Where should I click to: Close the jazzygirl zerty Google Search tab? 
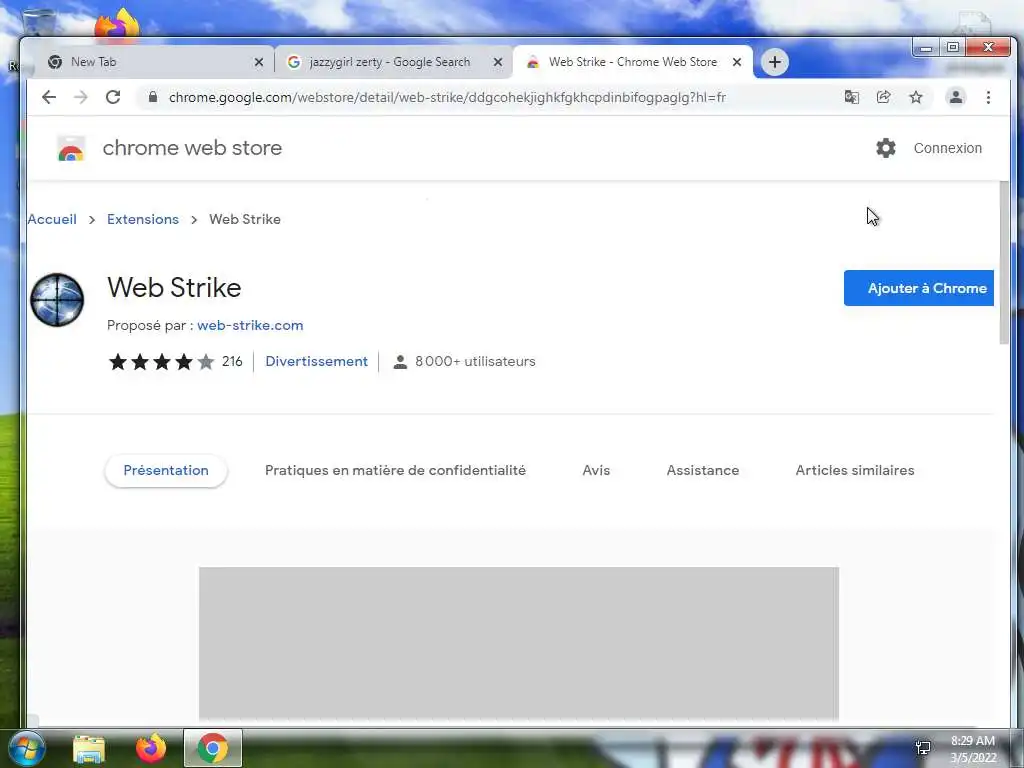498,62
